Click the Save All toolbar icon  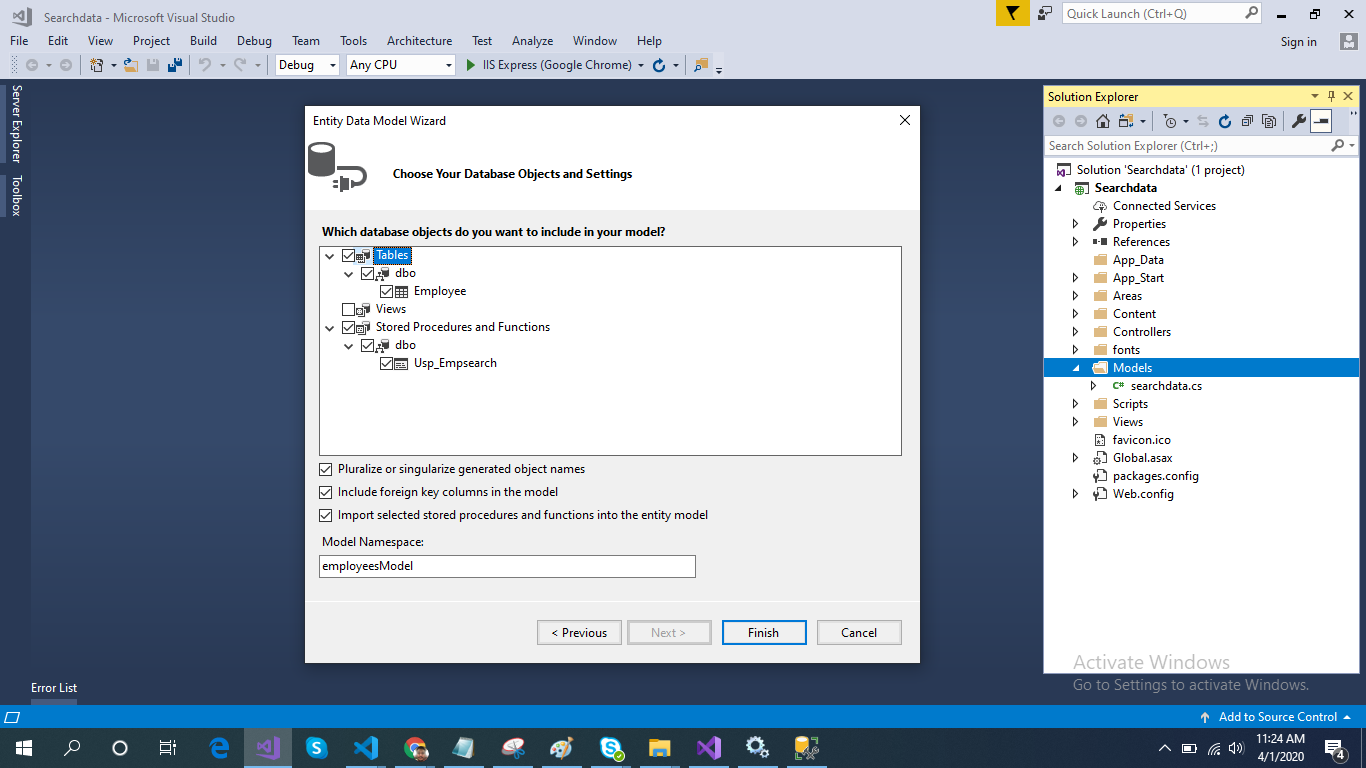(x=175, y=65)
